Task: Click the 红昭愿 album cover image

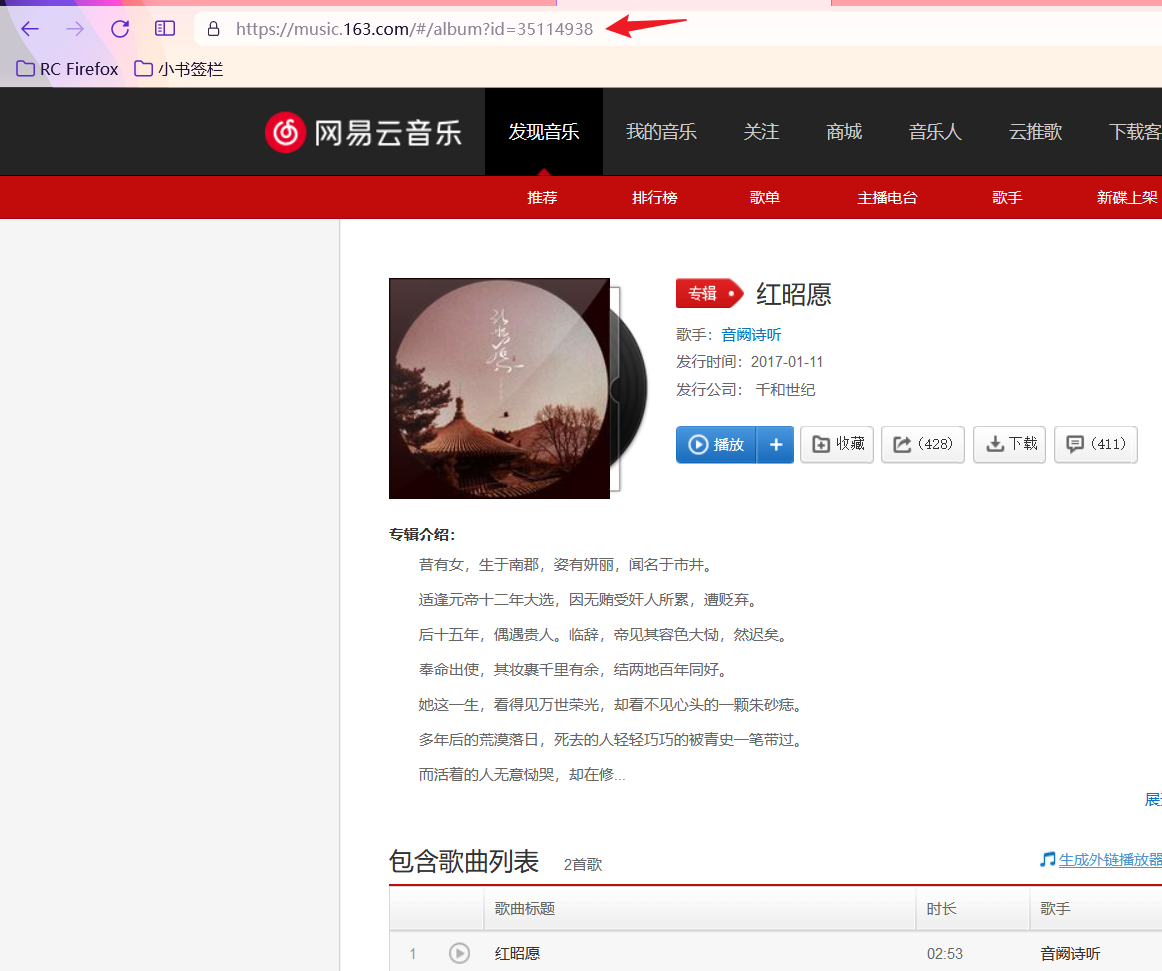Action: [499, 388]
